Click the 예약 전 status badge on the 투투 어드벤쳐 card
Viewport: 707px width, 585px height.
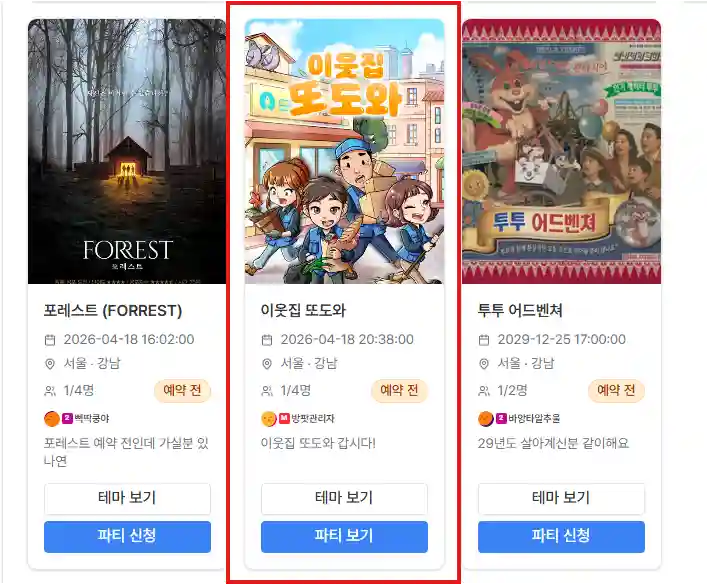click(x=616, y=391)
